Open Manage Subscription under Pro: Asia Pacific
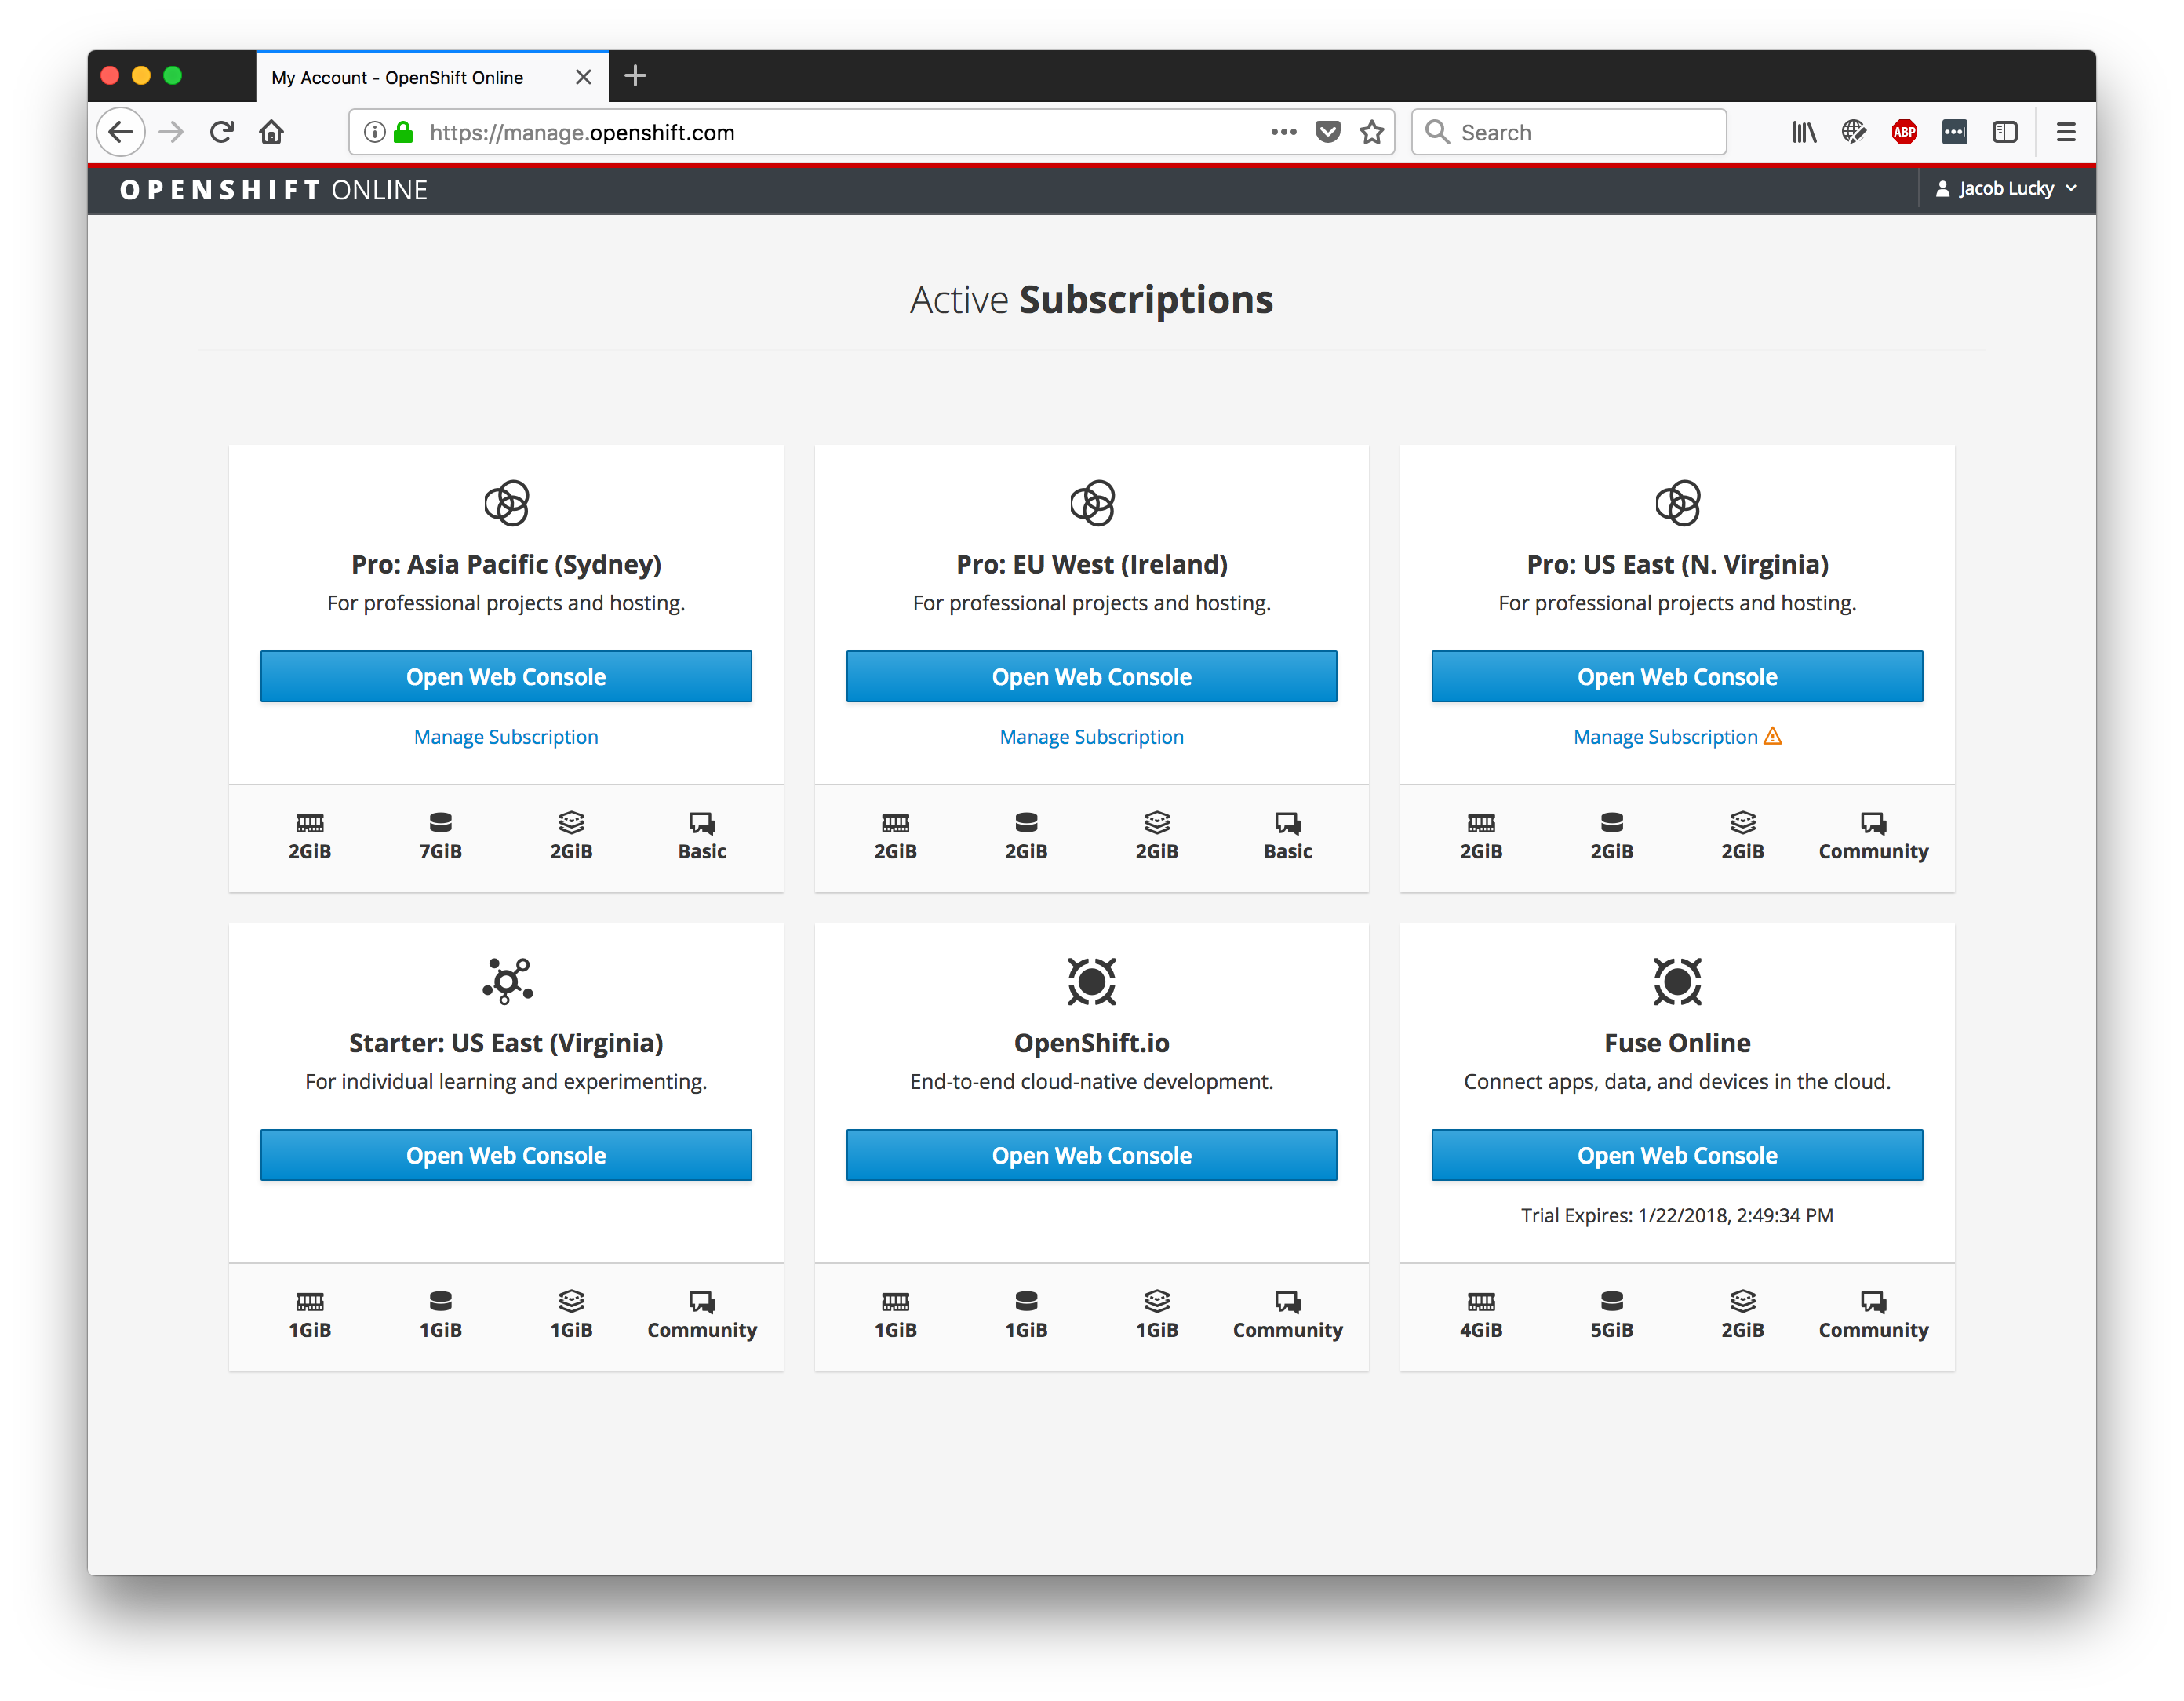 [506, 736]
